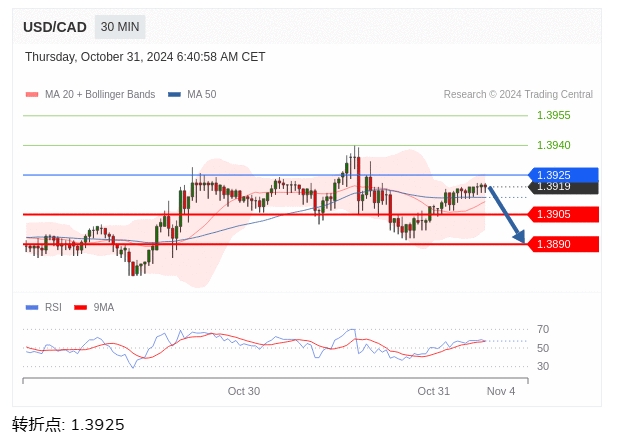Click the red 9MA legend swatch
624x442 pixels.
[80, 308]
